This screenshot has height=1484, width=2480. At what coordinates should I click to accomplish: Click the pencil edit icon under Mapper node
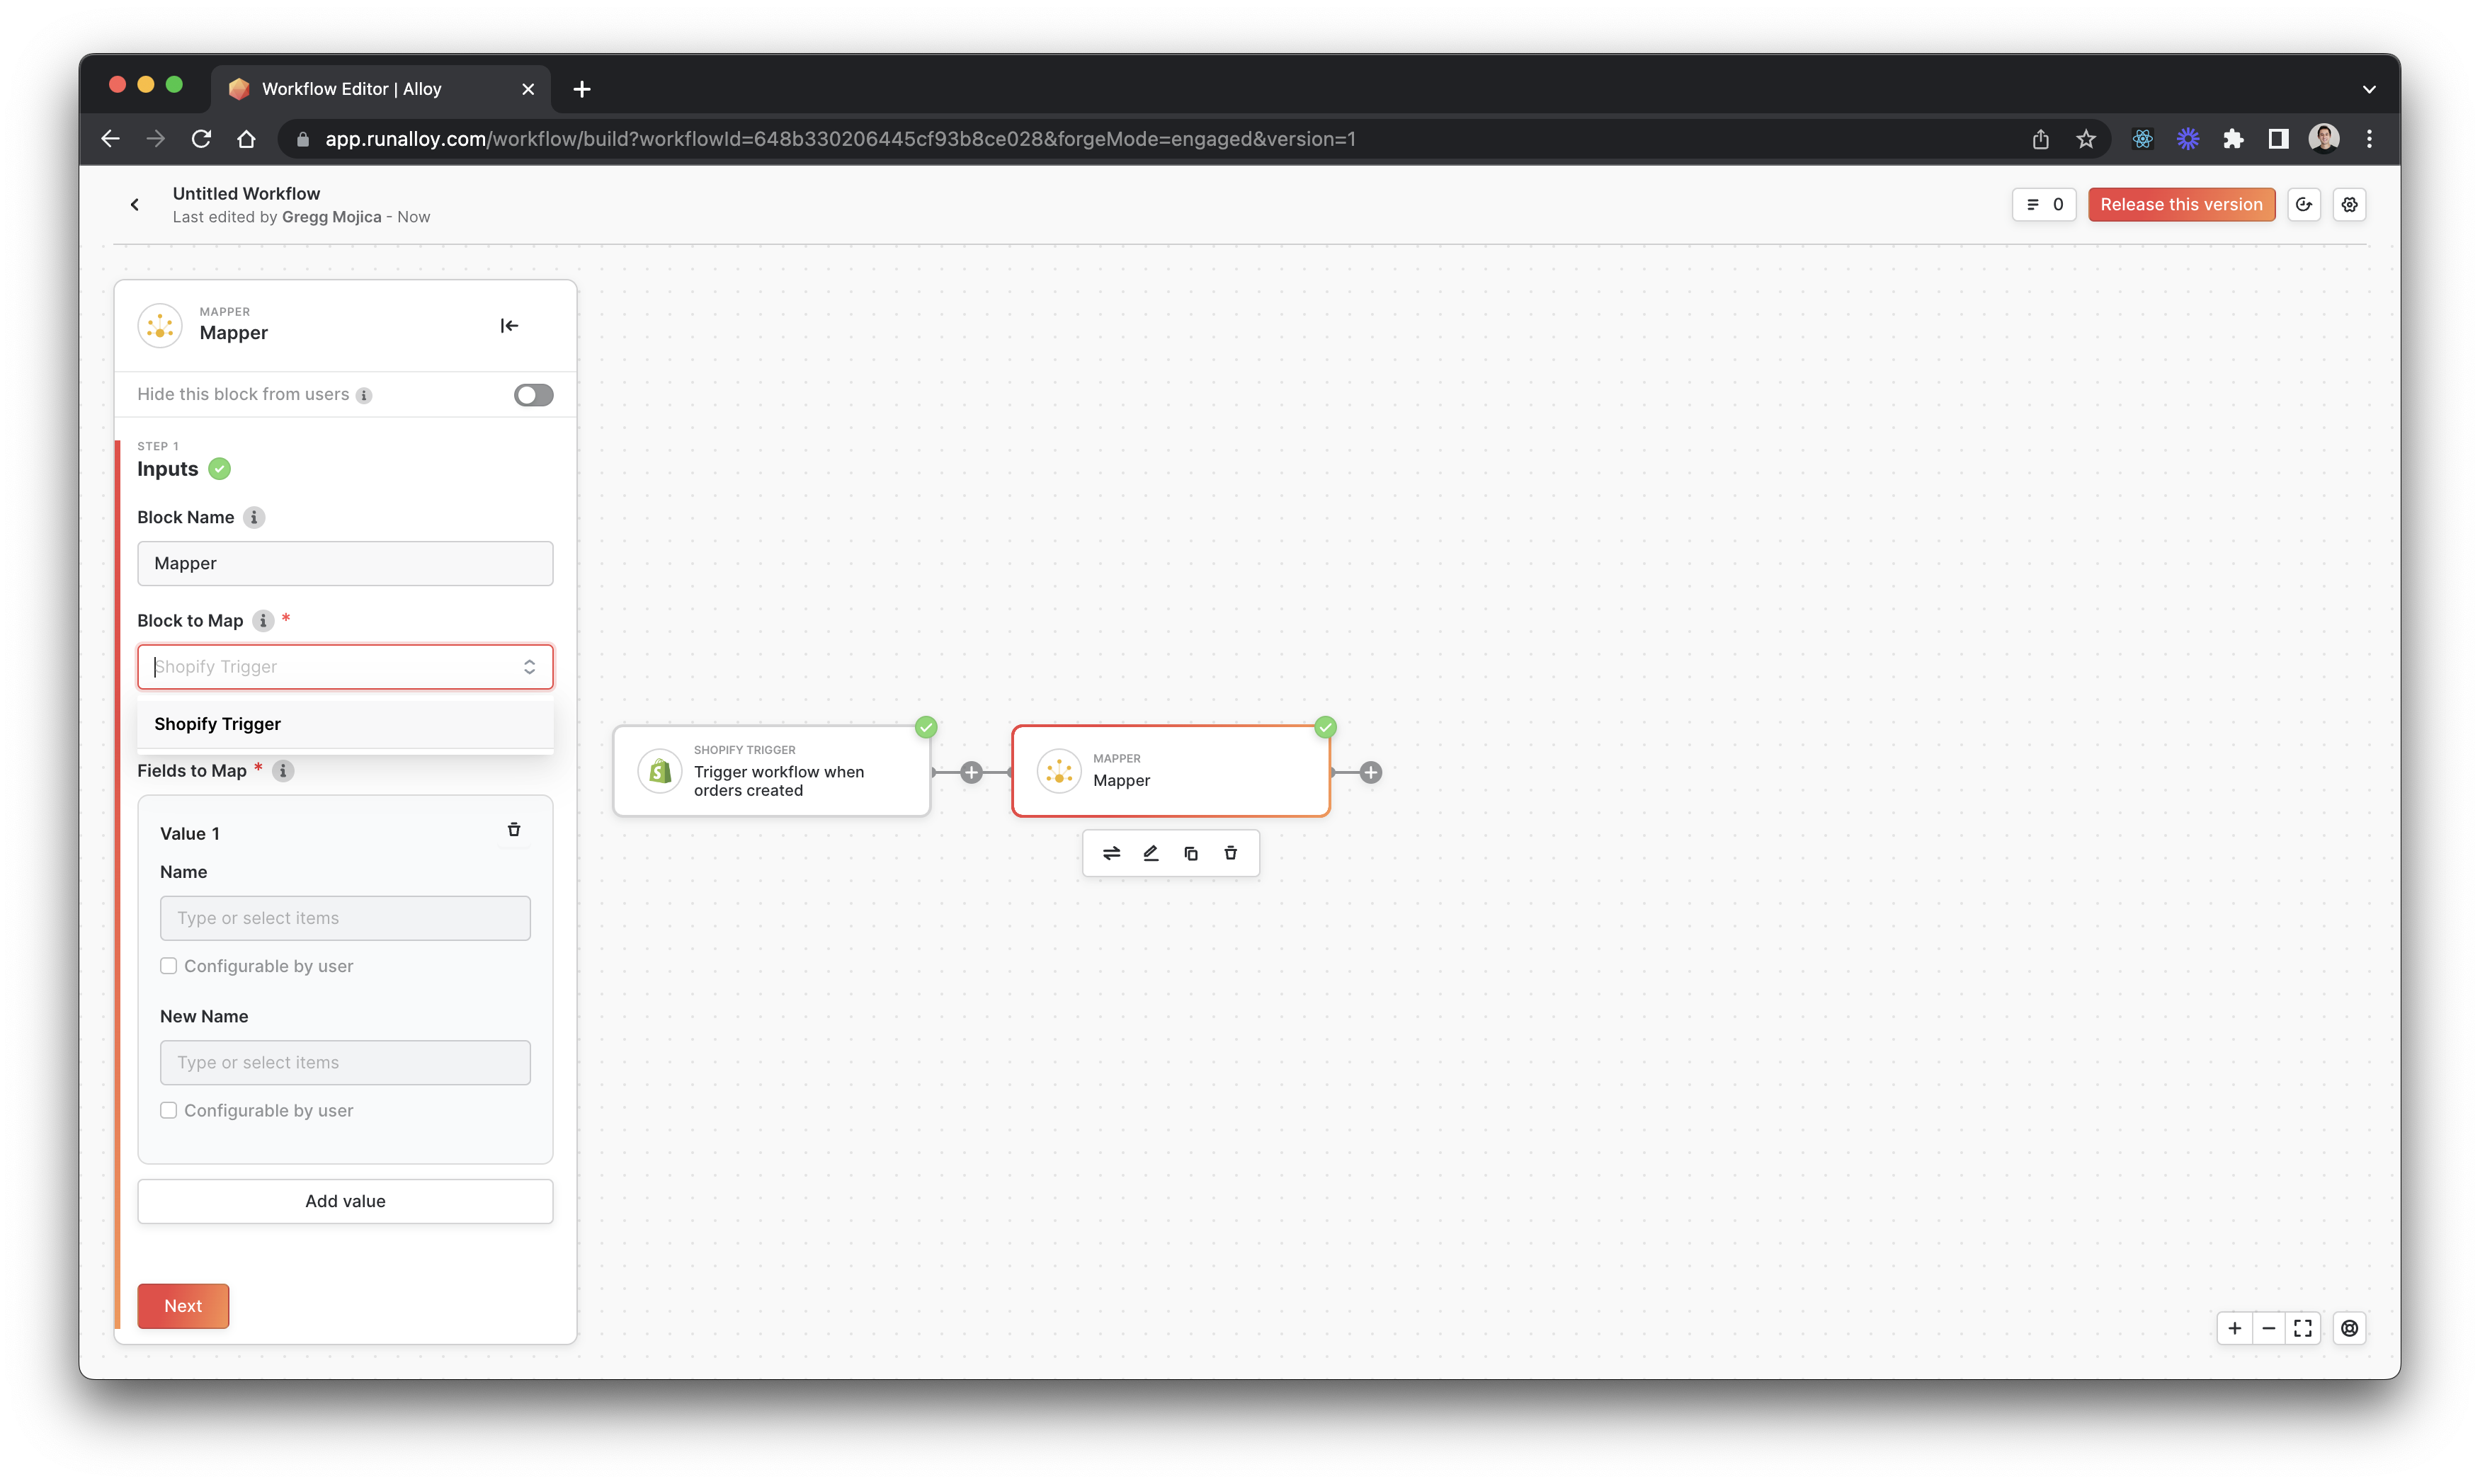(x=1151, y=853)
